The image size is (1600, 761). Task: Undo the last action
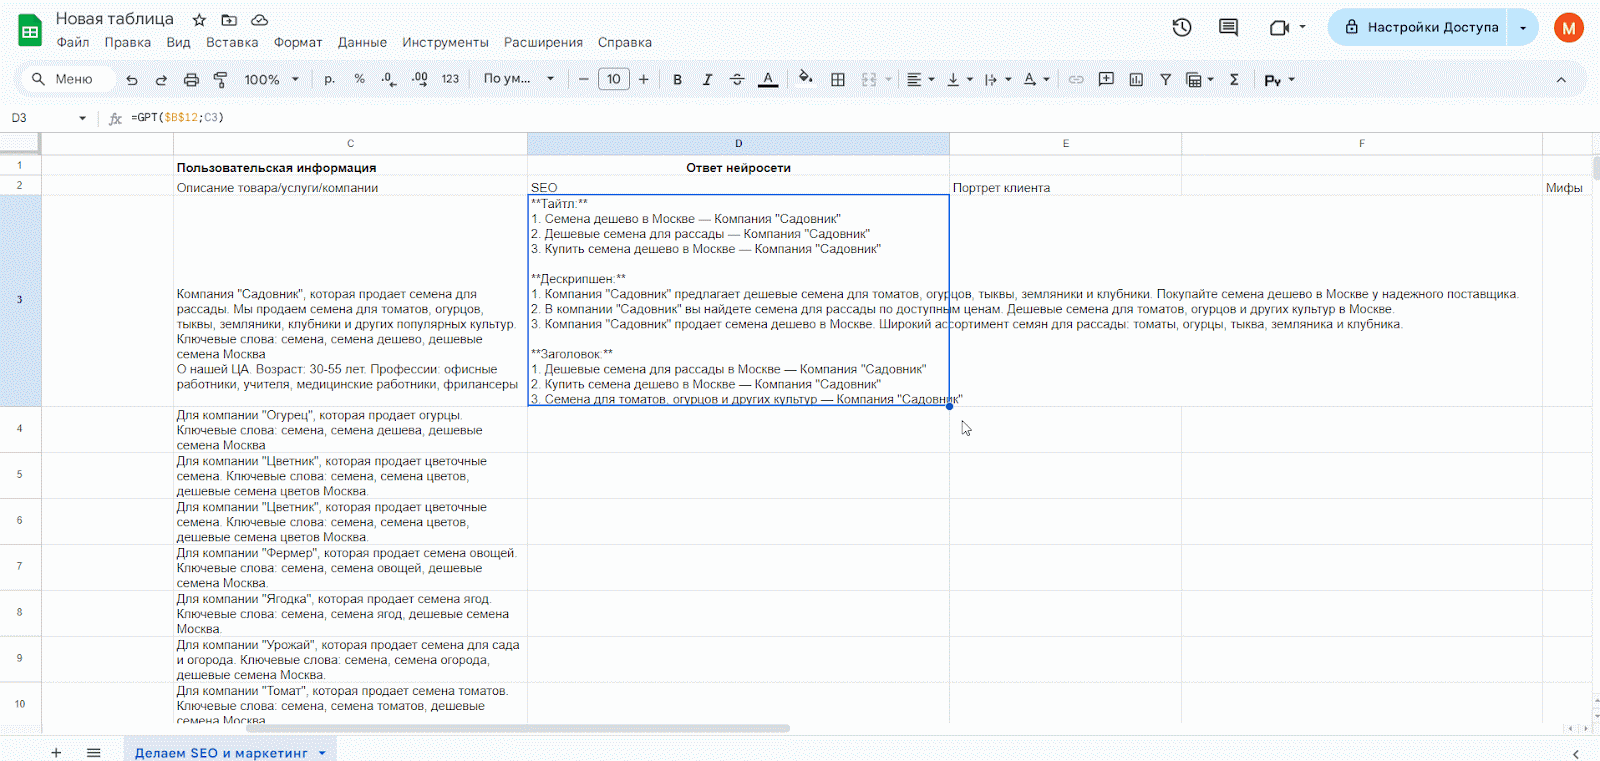pyautogui.click(x=131, y=80)
